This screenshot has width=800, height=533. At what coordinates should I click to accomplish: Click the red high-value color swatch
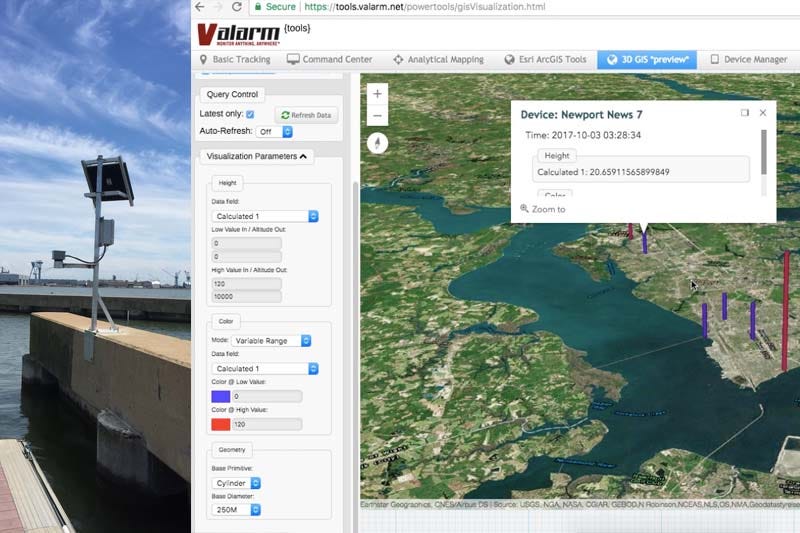(220, 424)
